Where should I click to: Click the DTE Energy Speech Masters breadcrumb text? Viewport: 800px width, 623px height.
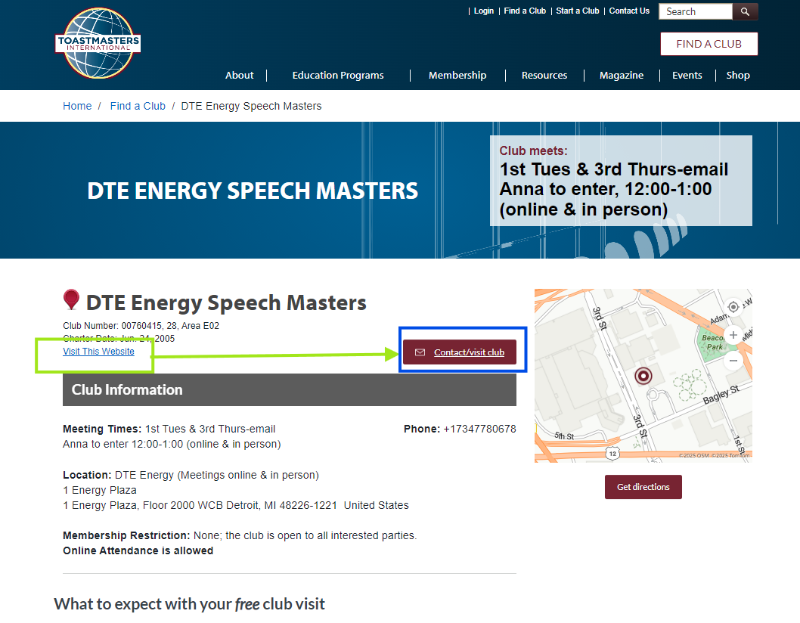click(x=251, y=106)
